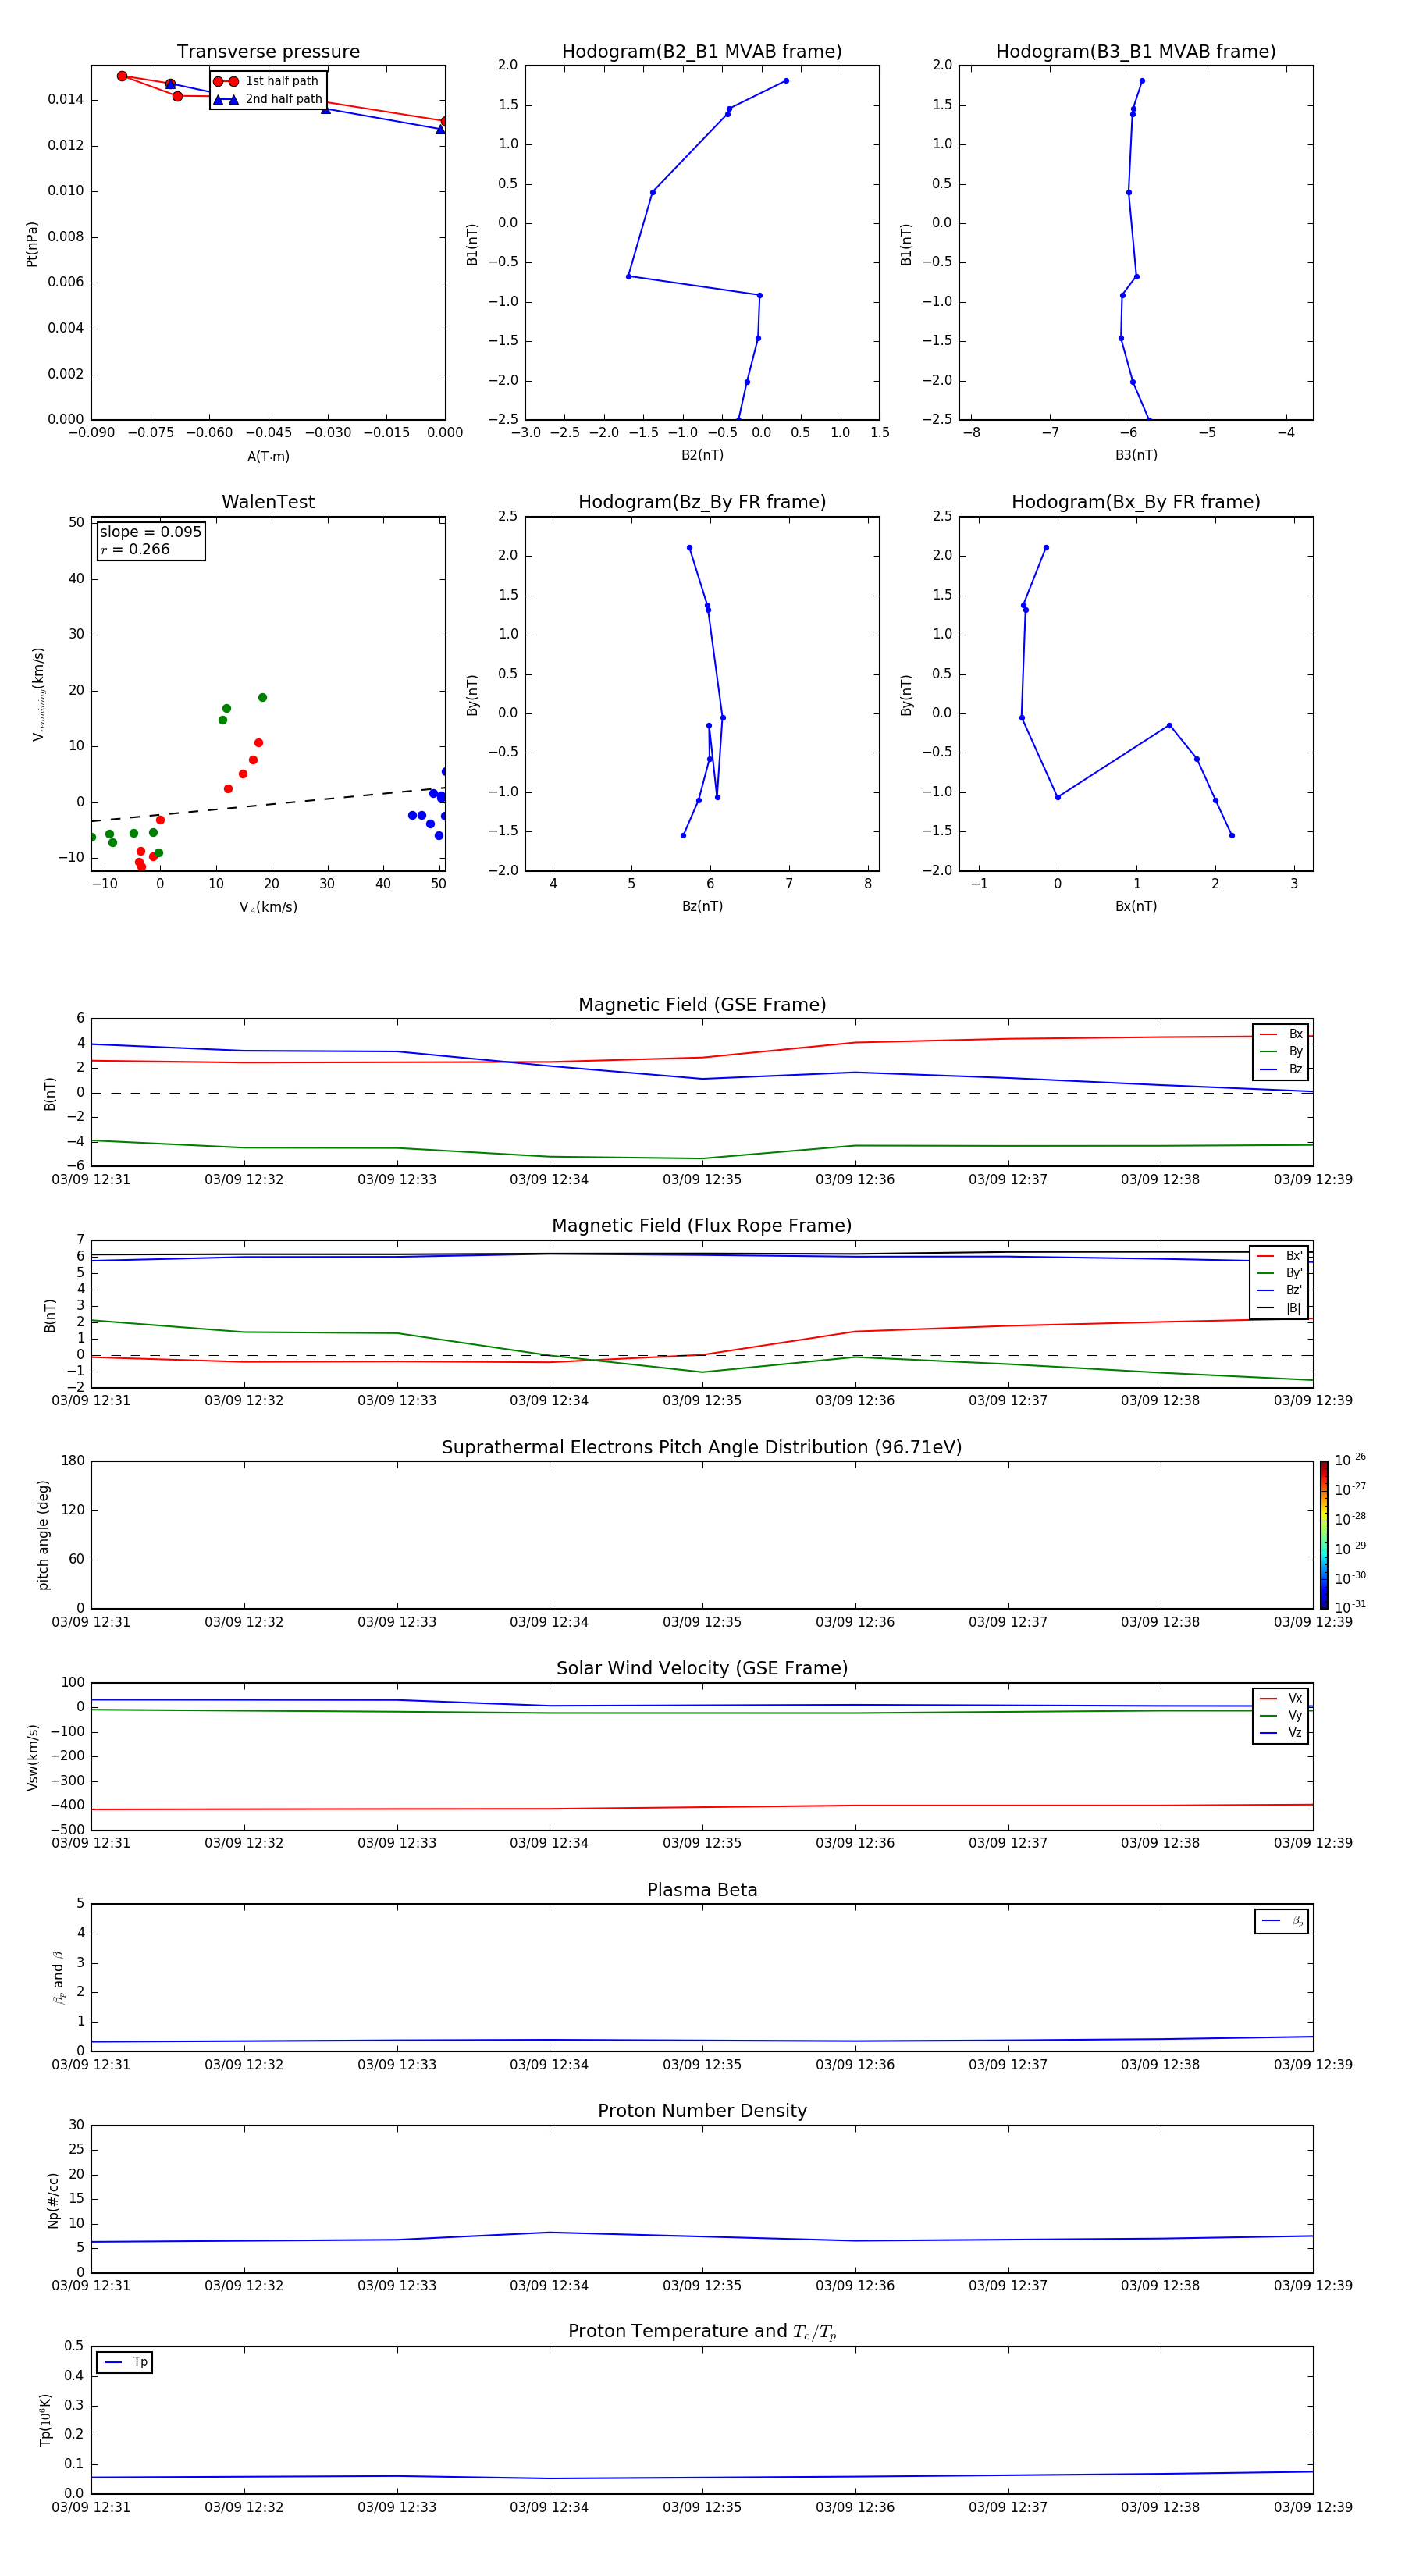Click the 'WalenTest' plot title
The image size is (1405, 2576).
click(x=268, y=502)
